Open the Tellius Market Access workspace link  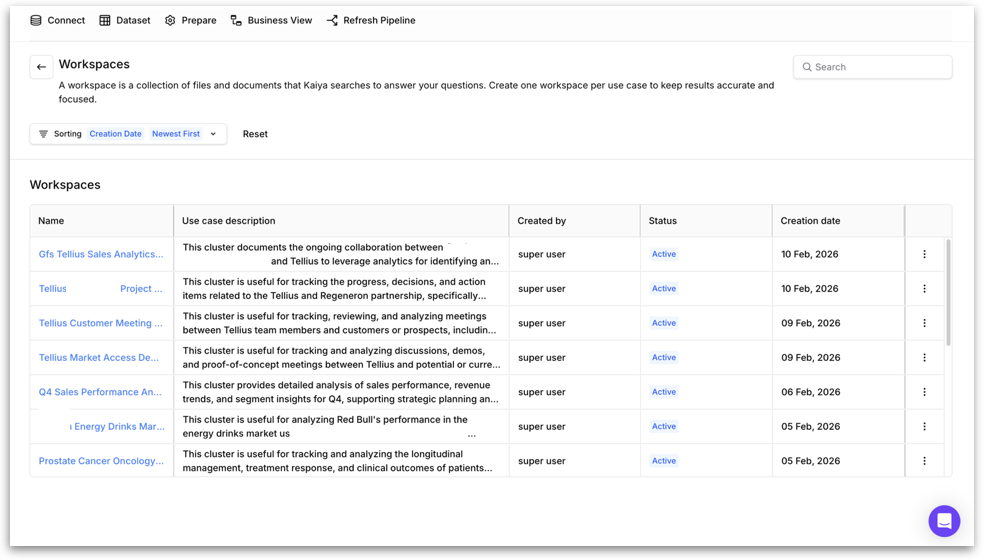coord(99,358)
